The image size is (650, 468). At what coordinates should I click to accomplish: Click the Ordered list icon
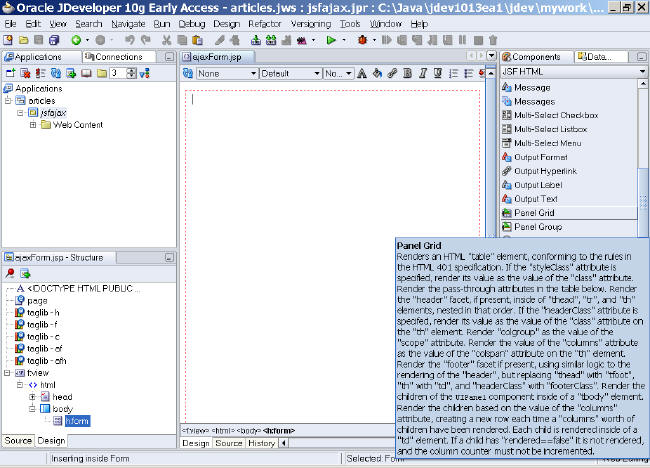tap(454, 73)
